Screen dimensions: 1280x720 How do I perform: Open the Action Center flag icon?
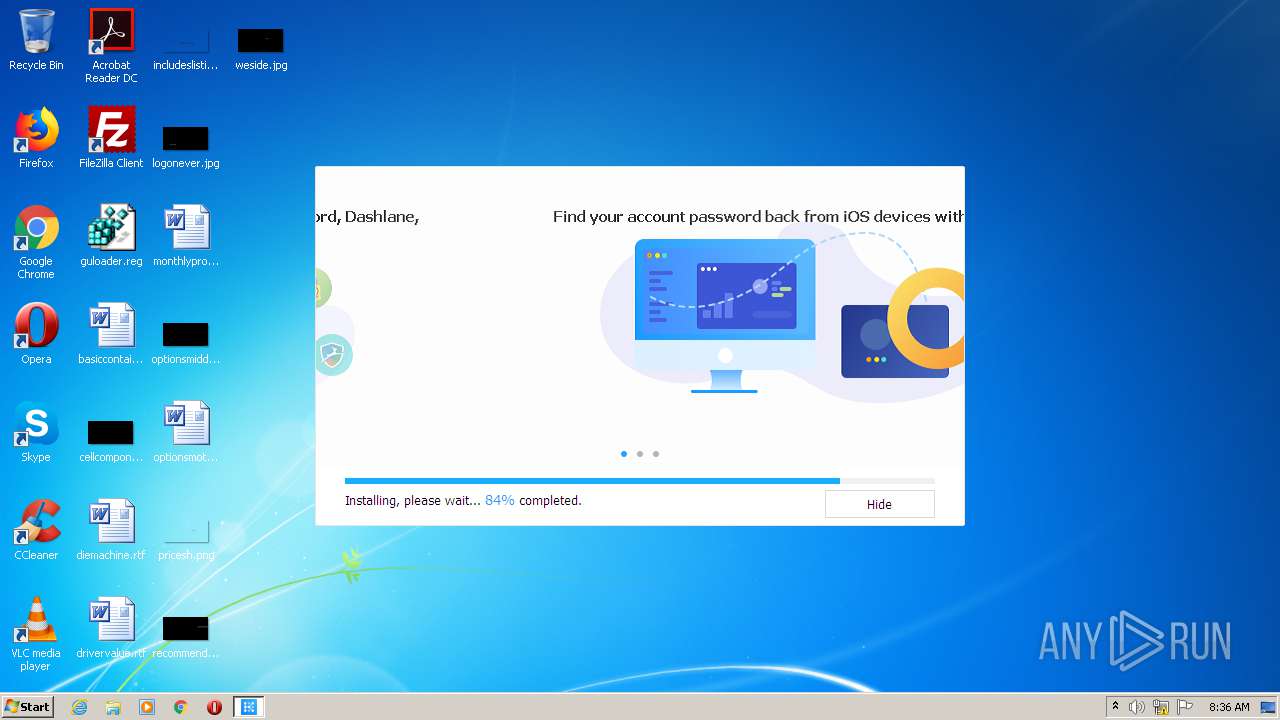(1185, 707)
